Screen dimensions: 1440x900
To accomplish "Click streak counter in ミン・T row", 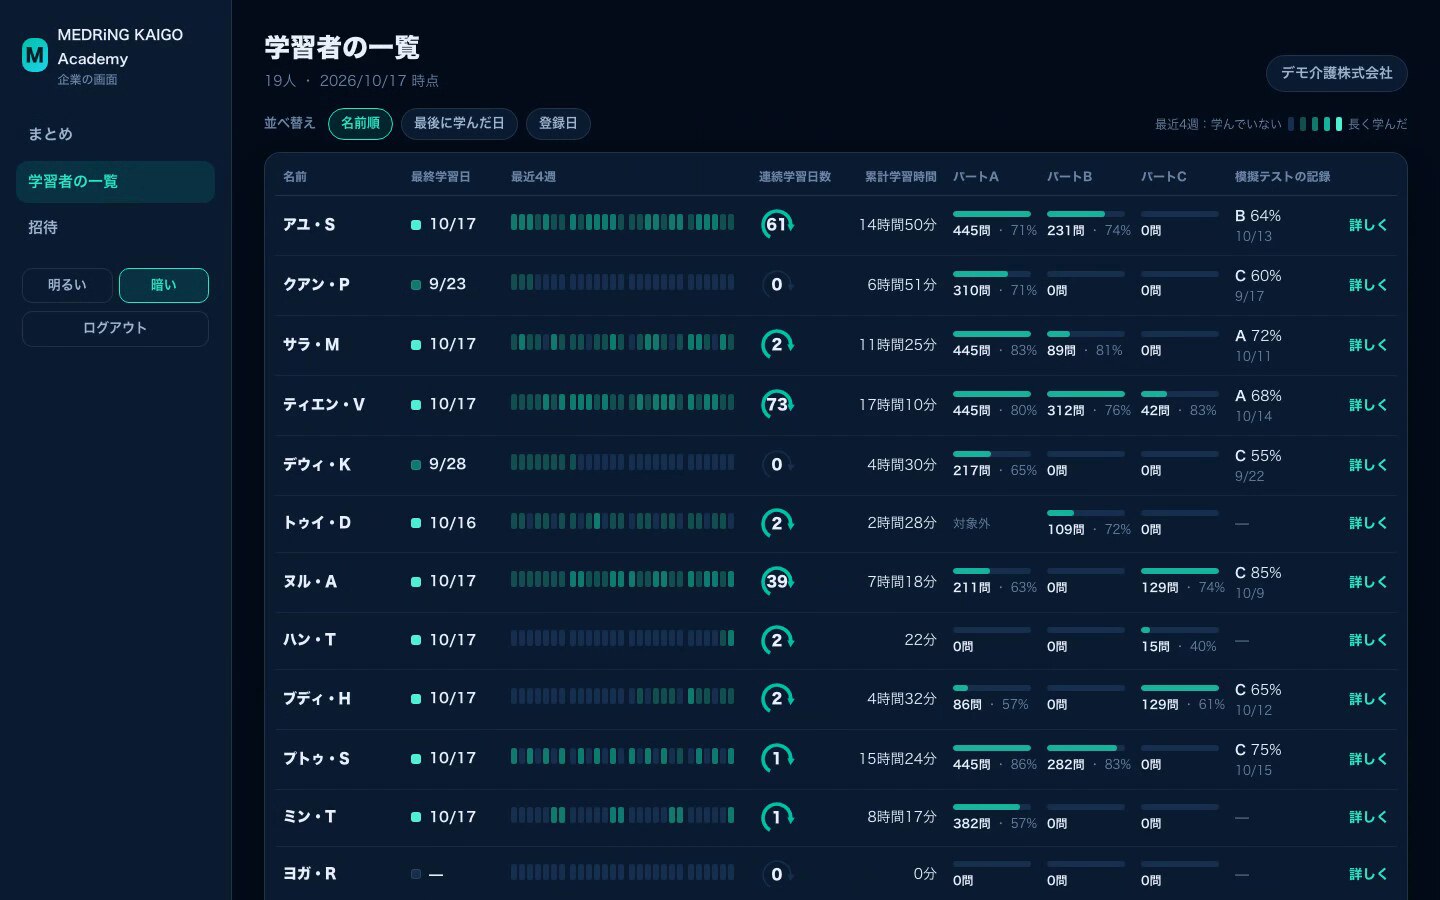I will (x=777, y=817).
